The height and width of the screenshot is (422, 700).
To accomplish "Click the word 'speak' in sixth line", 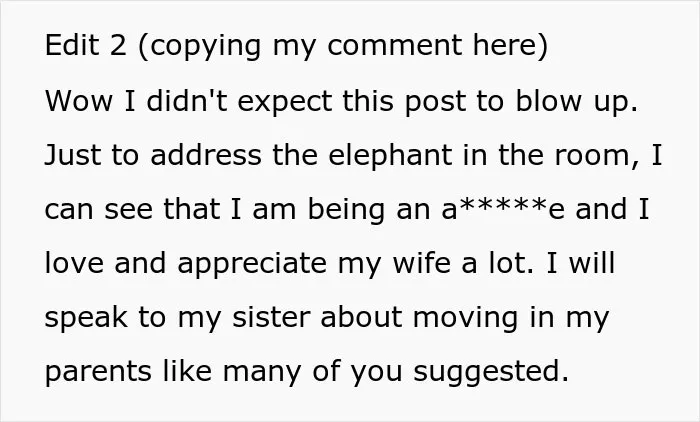I will tap(86, 318).
